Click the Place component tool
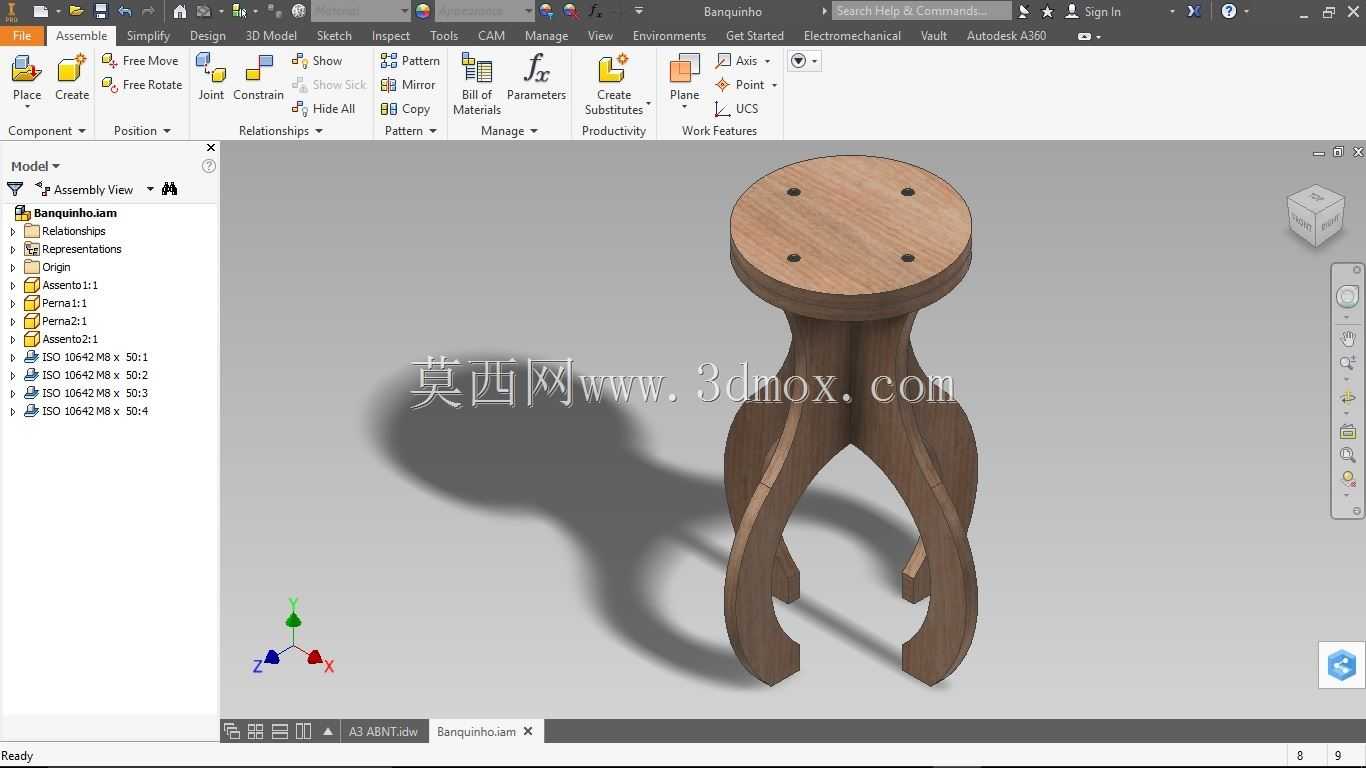Viewport: 1366px width, 768px height. 27,80
